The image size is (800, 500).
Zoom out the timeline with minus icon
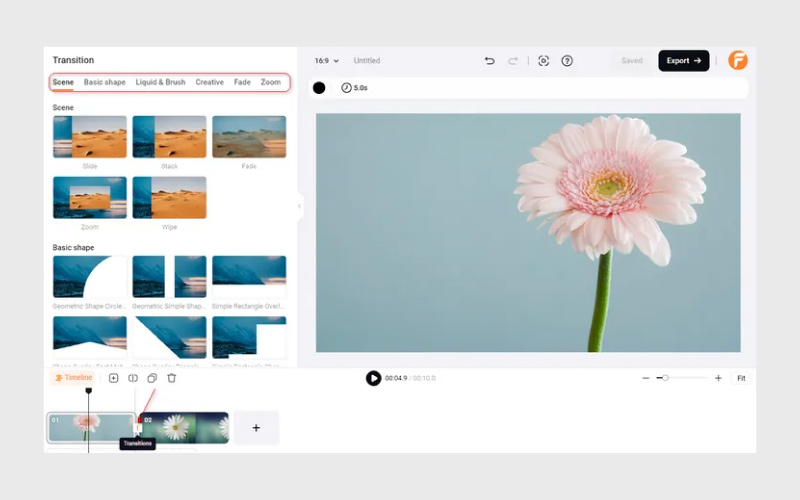point(645,378)
